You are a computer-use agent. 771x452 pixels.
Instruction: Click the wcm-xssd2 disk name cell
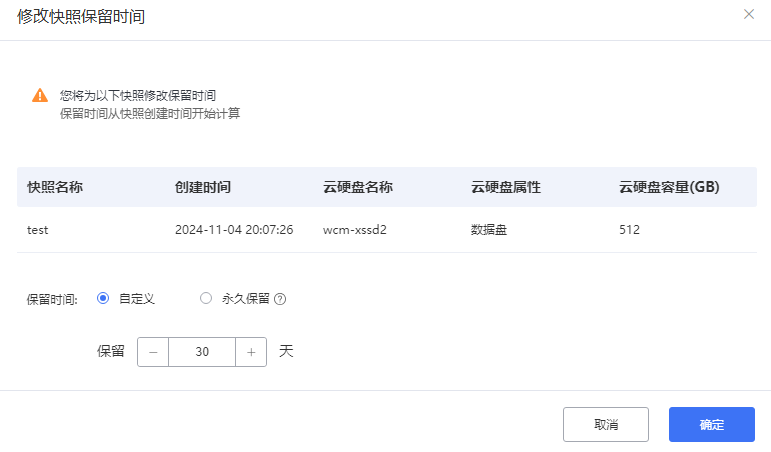click(x=355, y=230)
